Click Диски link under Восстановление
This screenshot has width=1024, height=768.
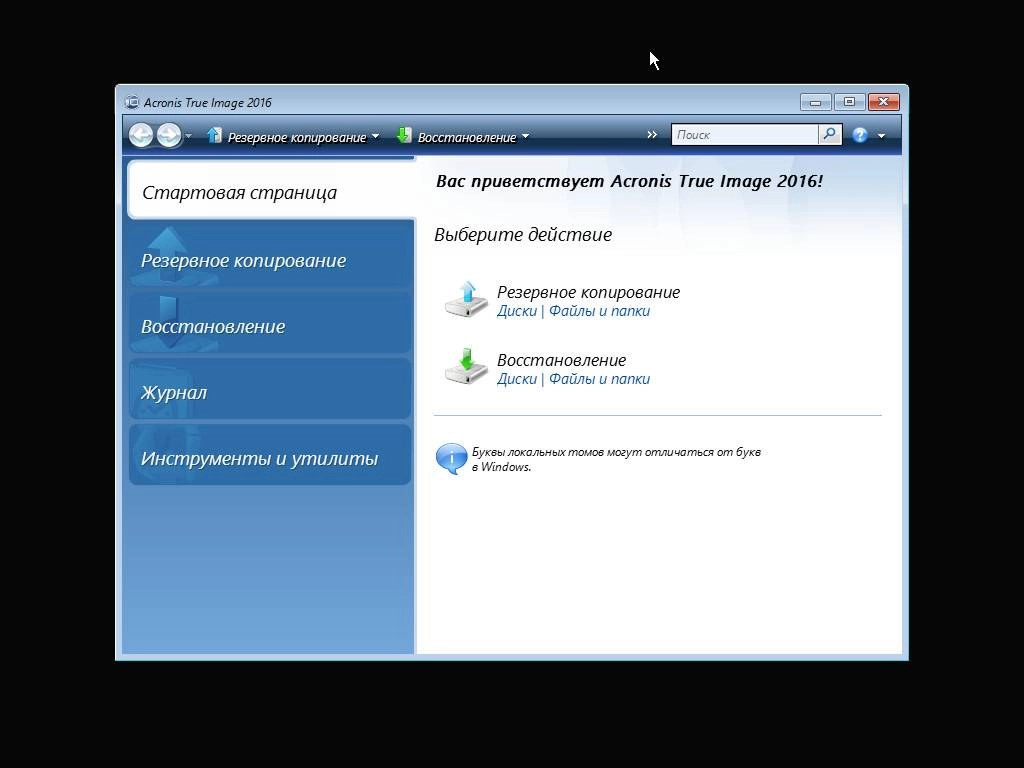coord(517,379)
